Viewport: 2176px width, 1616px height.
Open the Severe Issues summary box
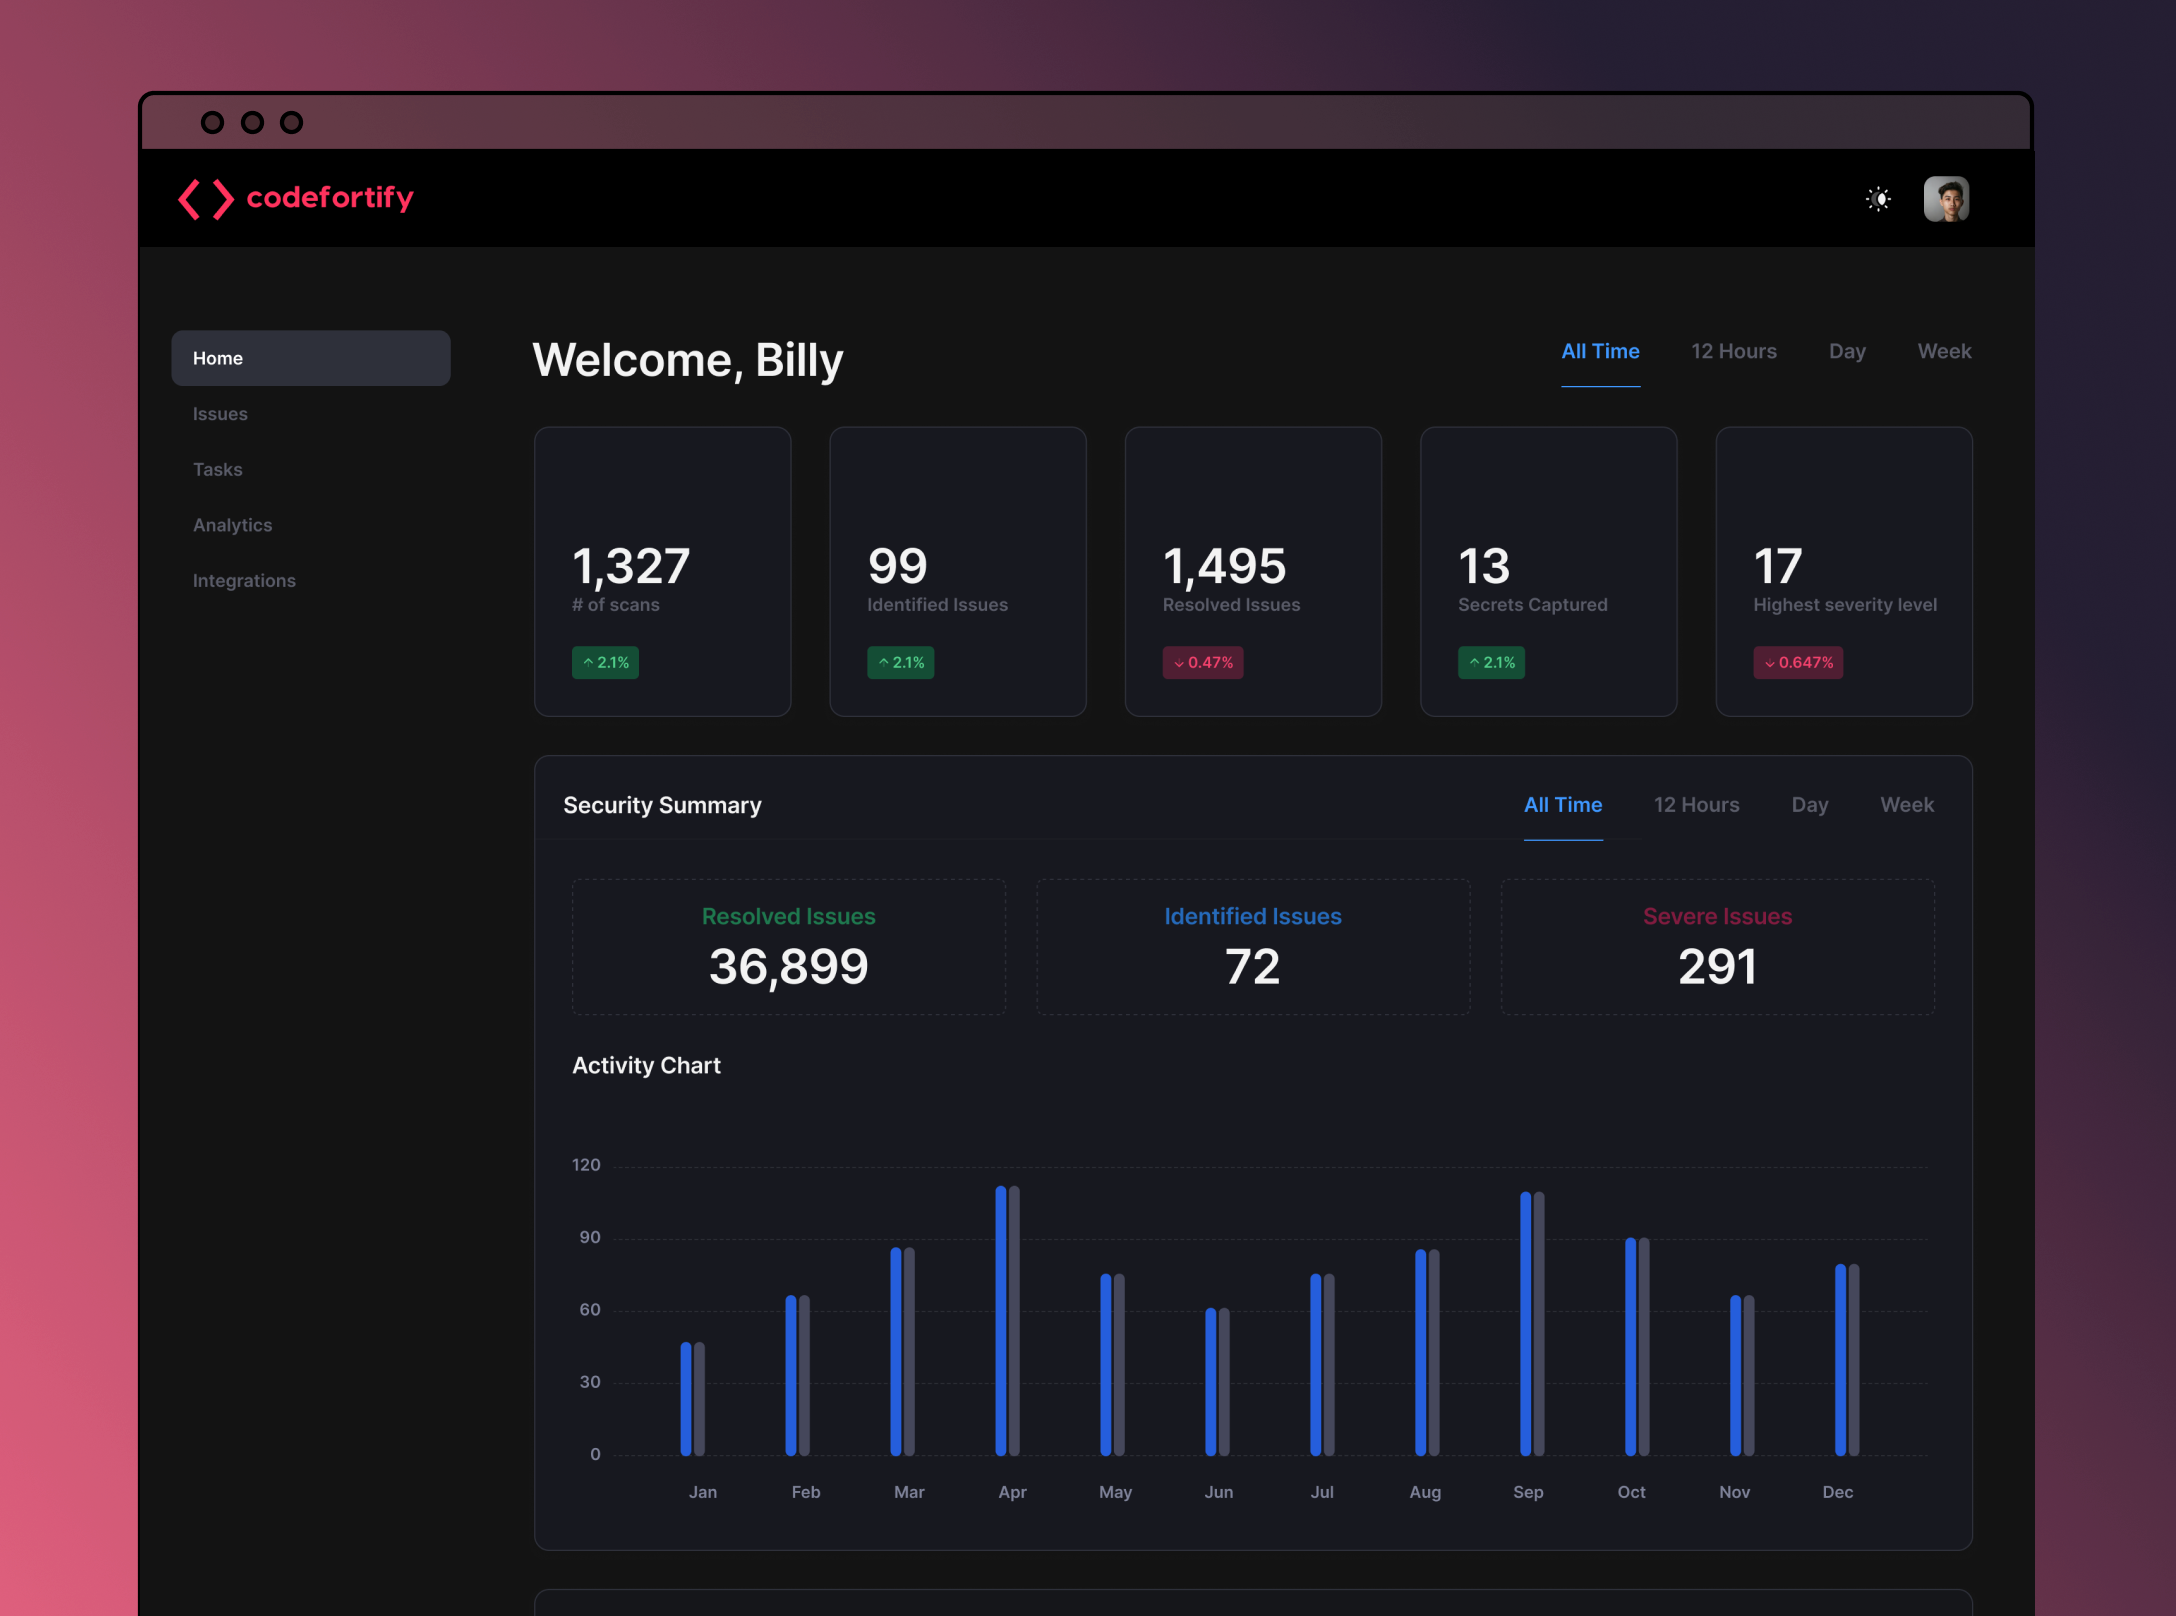[1716, 946]
